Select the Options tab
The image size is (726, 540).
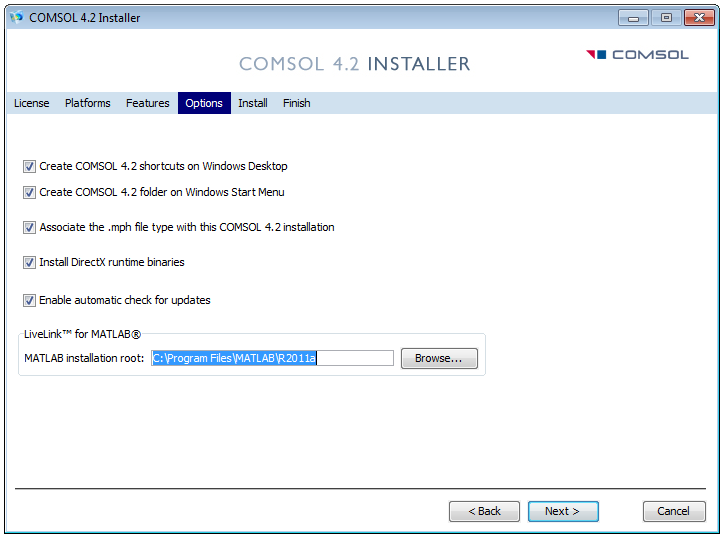[x=204, y=103]
